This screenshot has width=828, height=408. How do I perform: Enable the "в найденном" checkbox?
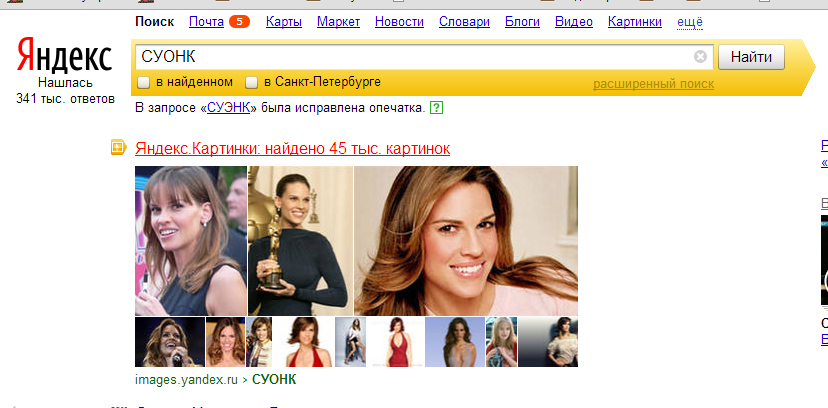[x=144, y=82]
